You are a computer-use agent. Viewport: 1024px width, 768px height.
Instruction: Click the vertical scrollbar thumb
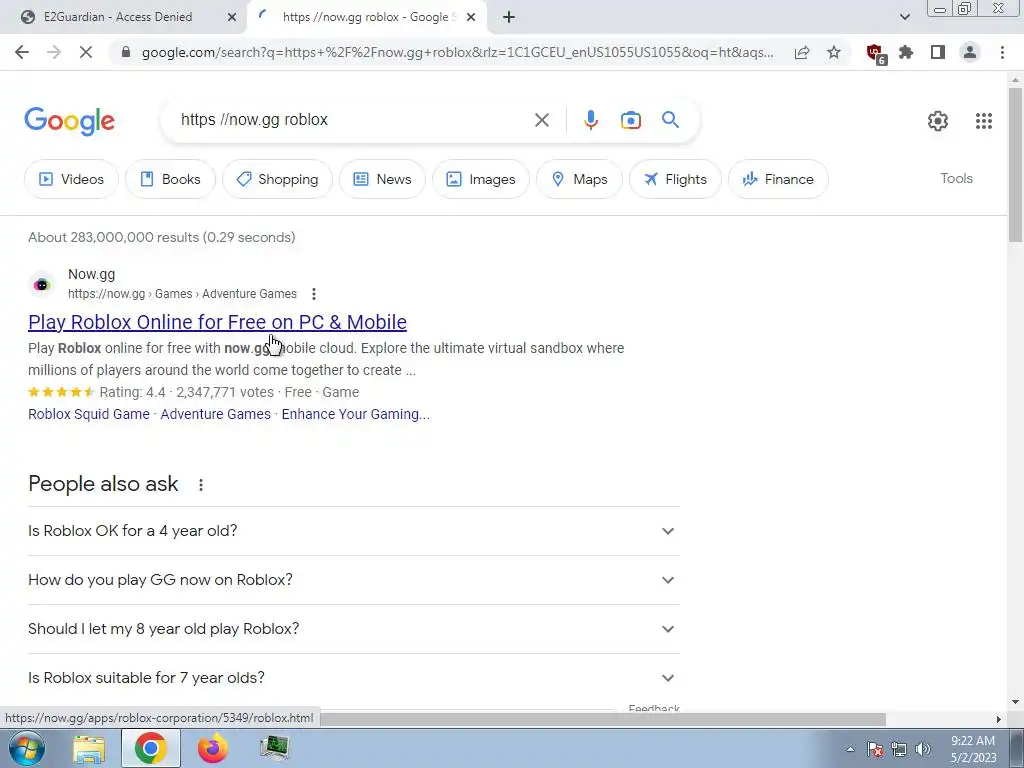point(1015,163)
